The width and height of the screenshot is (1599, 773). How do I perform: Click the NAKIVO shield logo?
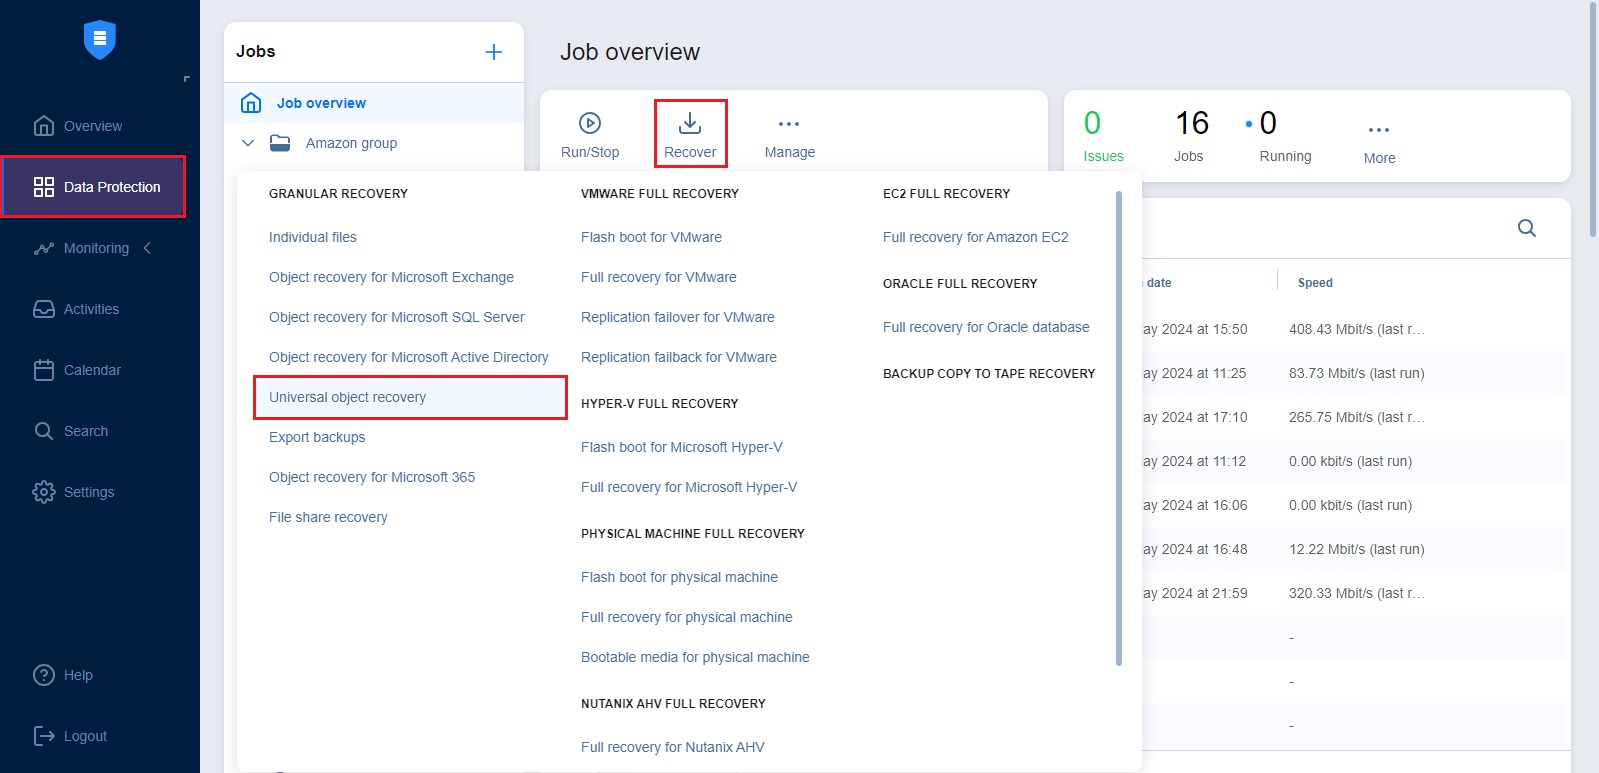[x=99, y=40]
